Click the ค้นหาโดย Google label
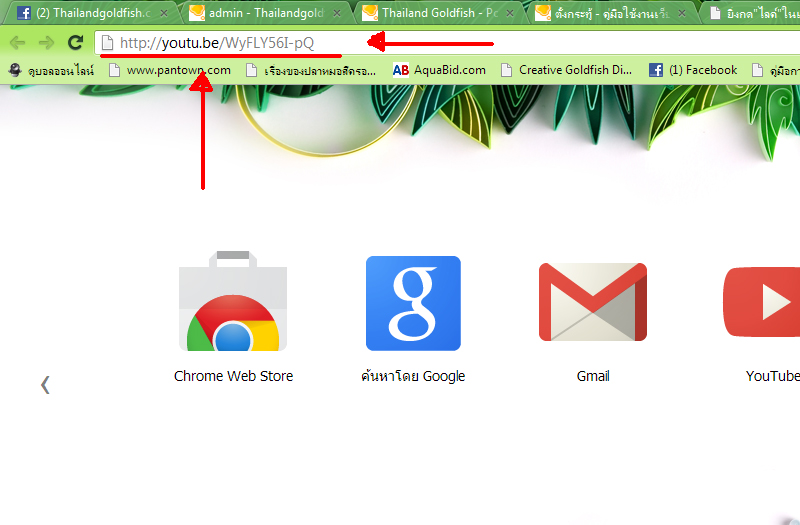 point(413,376)
